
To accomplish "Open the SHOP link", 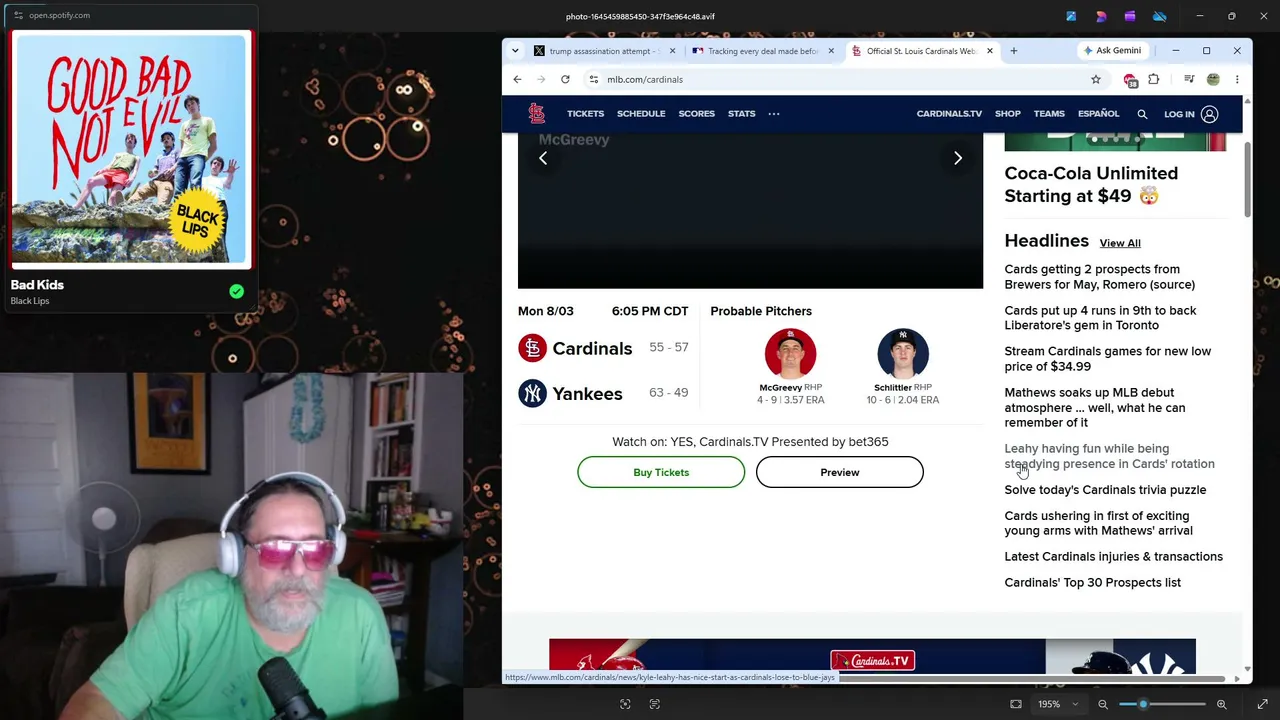I will pos(1007,114).
